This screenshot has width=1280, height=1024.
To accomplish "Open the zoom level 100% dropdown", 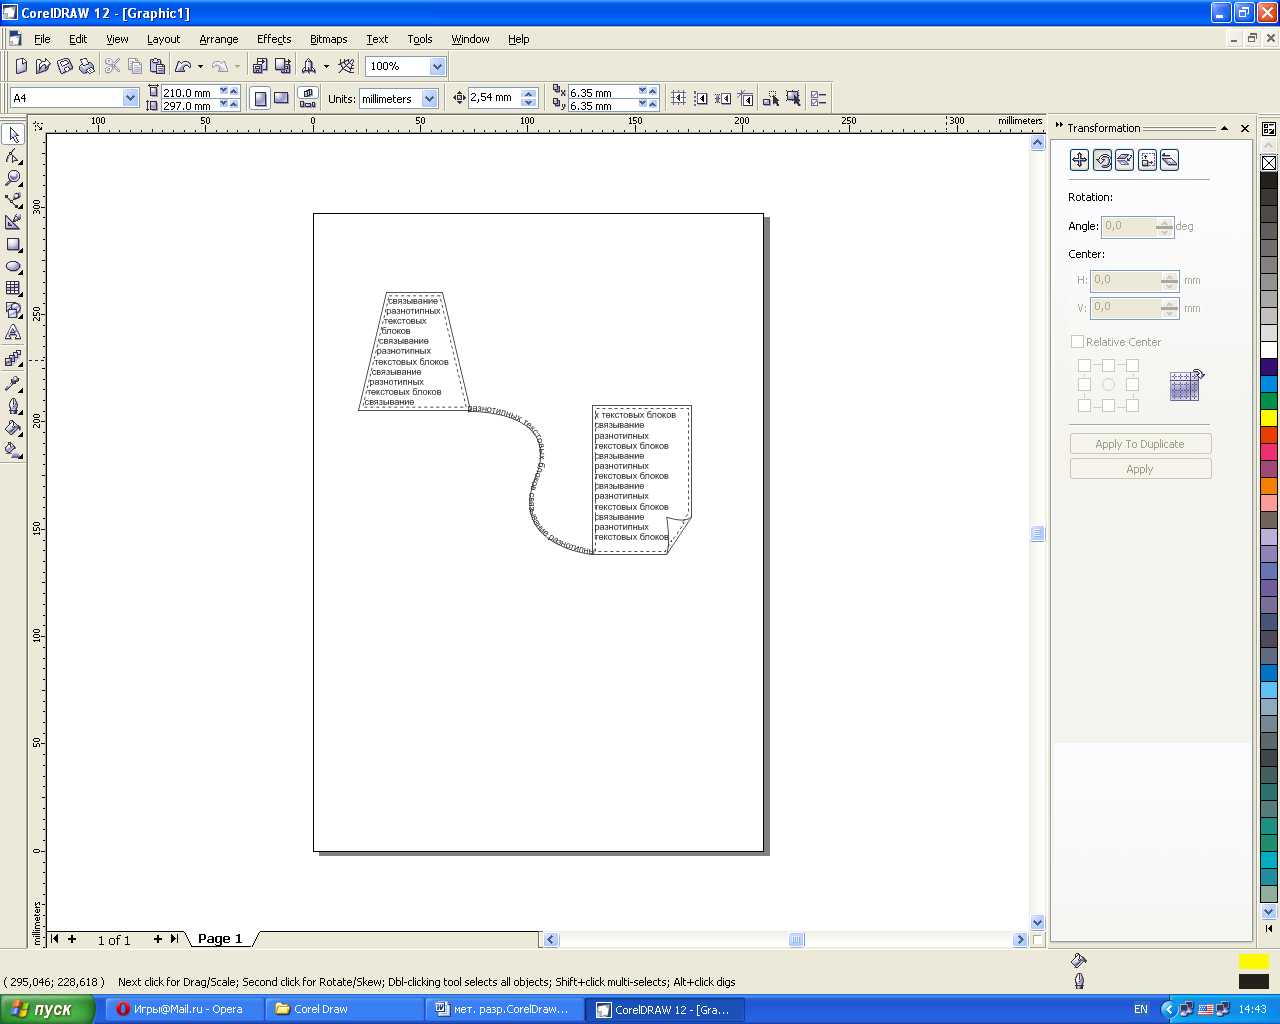I will [437, 66].
